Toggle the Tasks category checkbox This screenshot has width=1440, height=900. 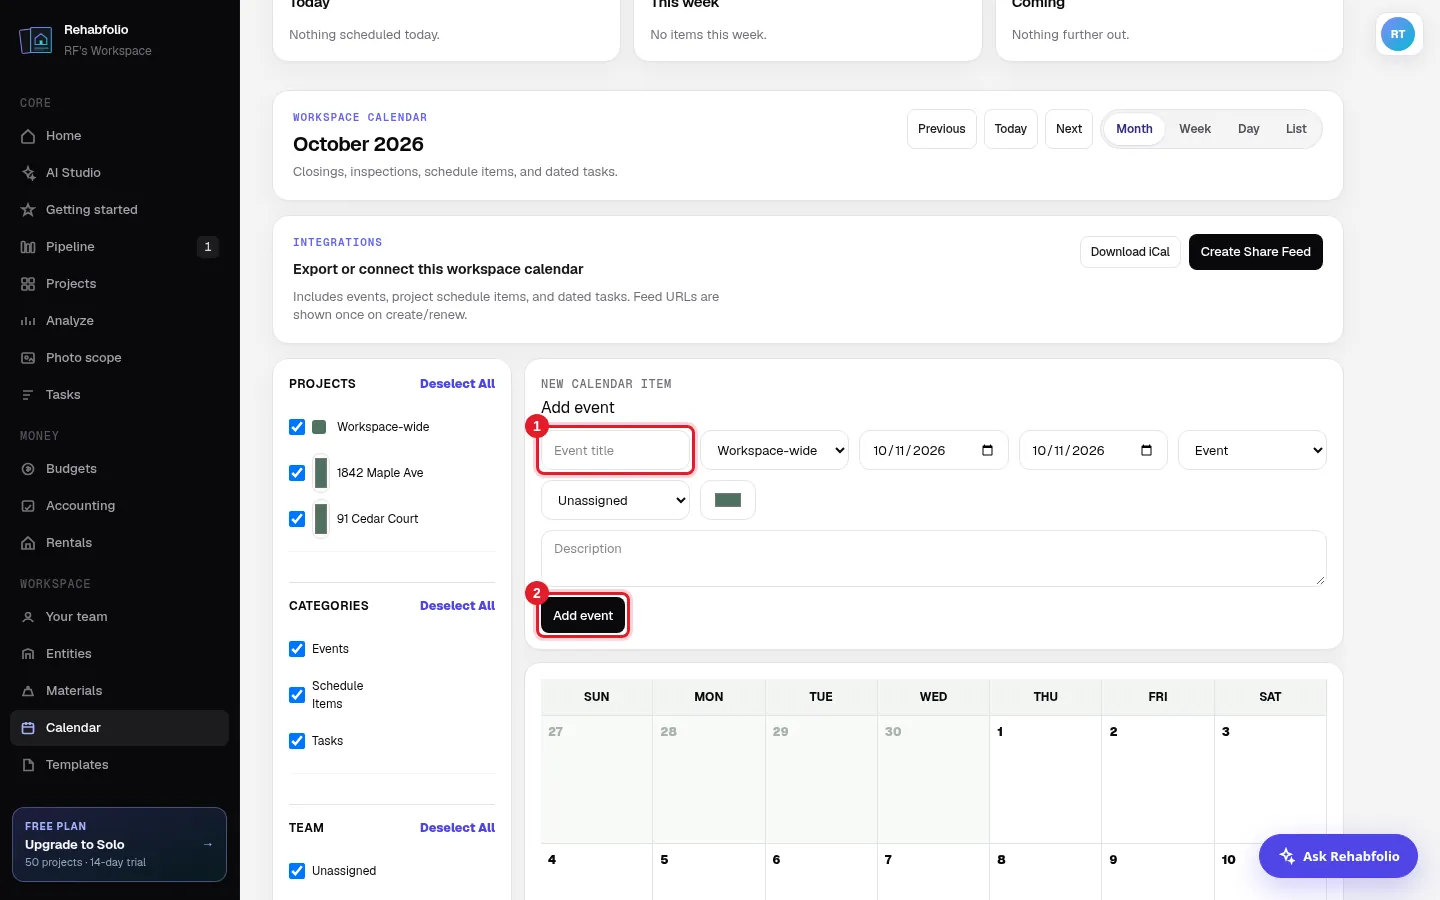coord(297,741)
